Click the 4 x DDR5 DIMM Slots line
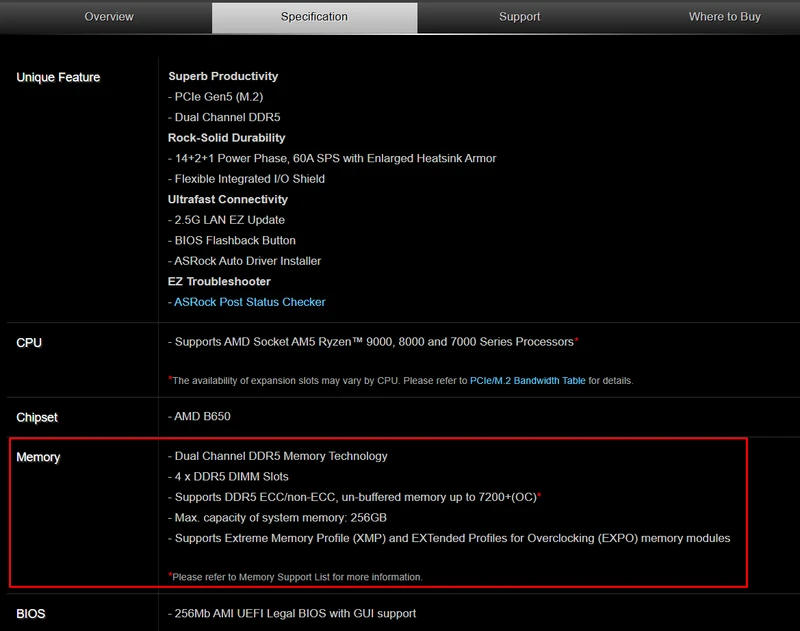Viewport: 800px width, 631px height. tap(228, 476)
